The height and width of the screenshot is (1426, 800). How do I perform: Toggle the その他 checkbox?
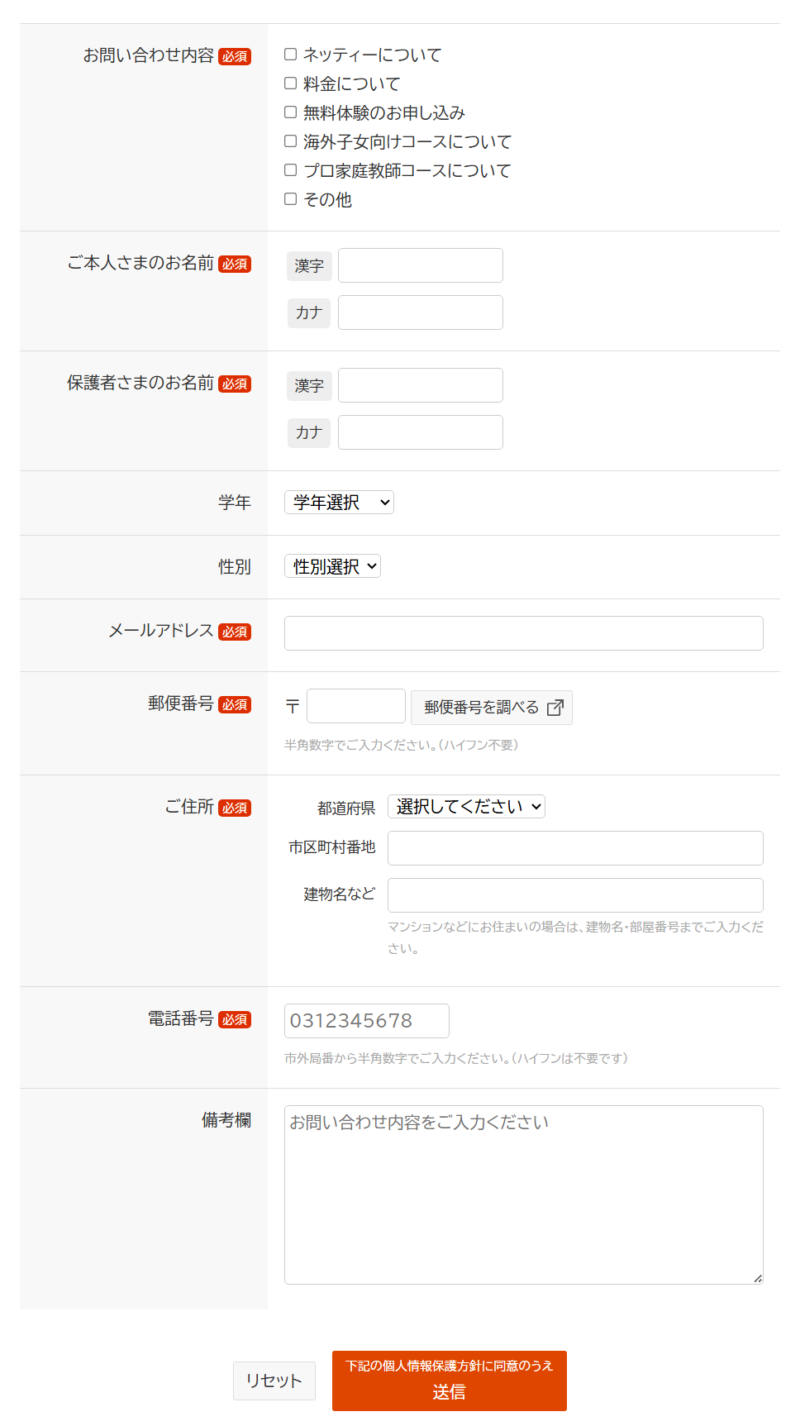click(291, 200)
